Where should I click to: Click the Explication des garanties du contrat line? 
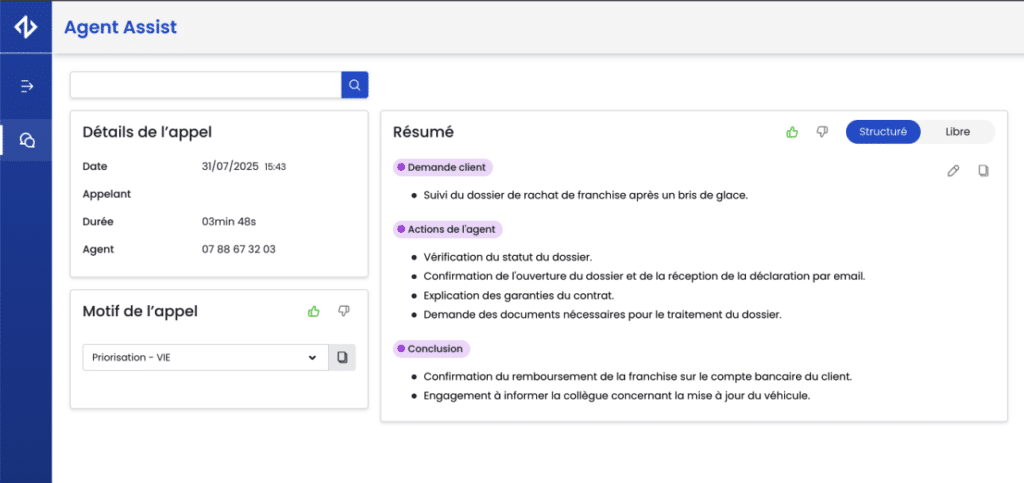pyautogui.click(x=519, y=295)
